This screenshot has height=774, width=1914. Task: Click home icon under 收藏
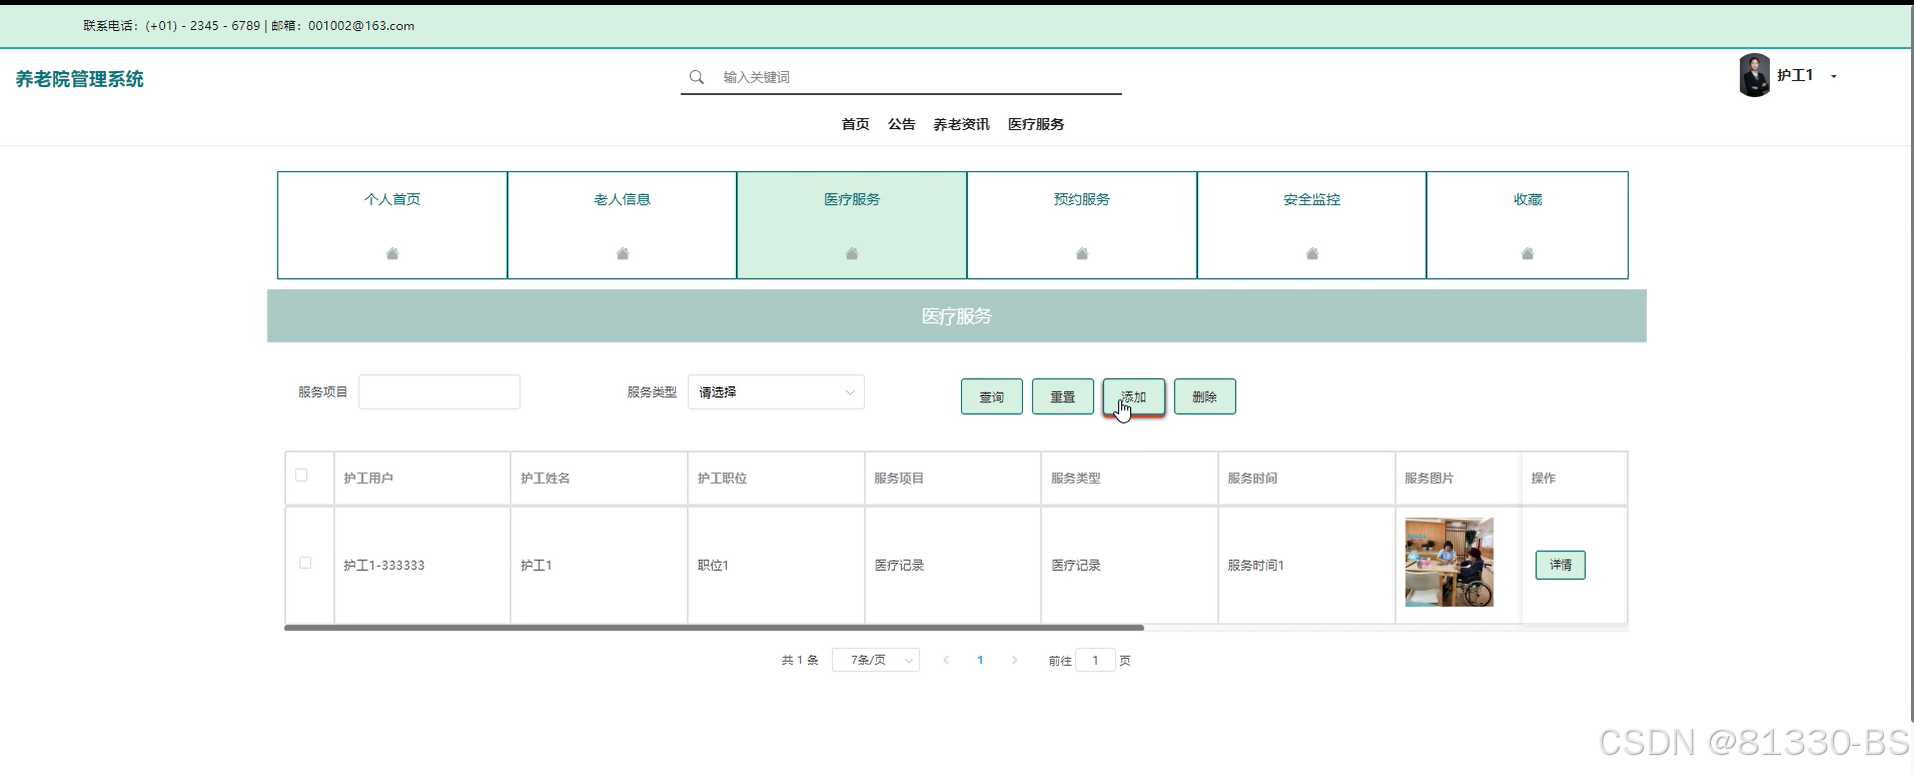click(1527, 254)
